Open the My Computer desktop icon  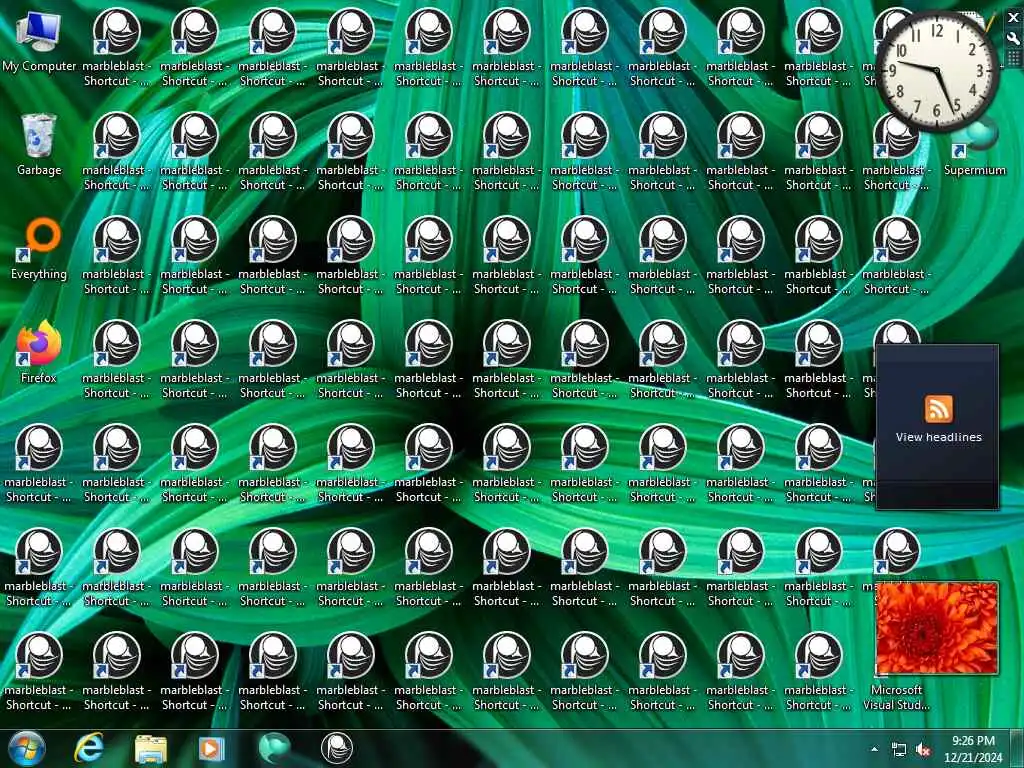pos(39,40)
